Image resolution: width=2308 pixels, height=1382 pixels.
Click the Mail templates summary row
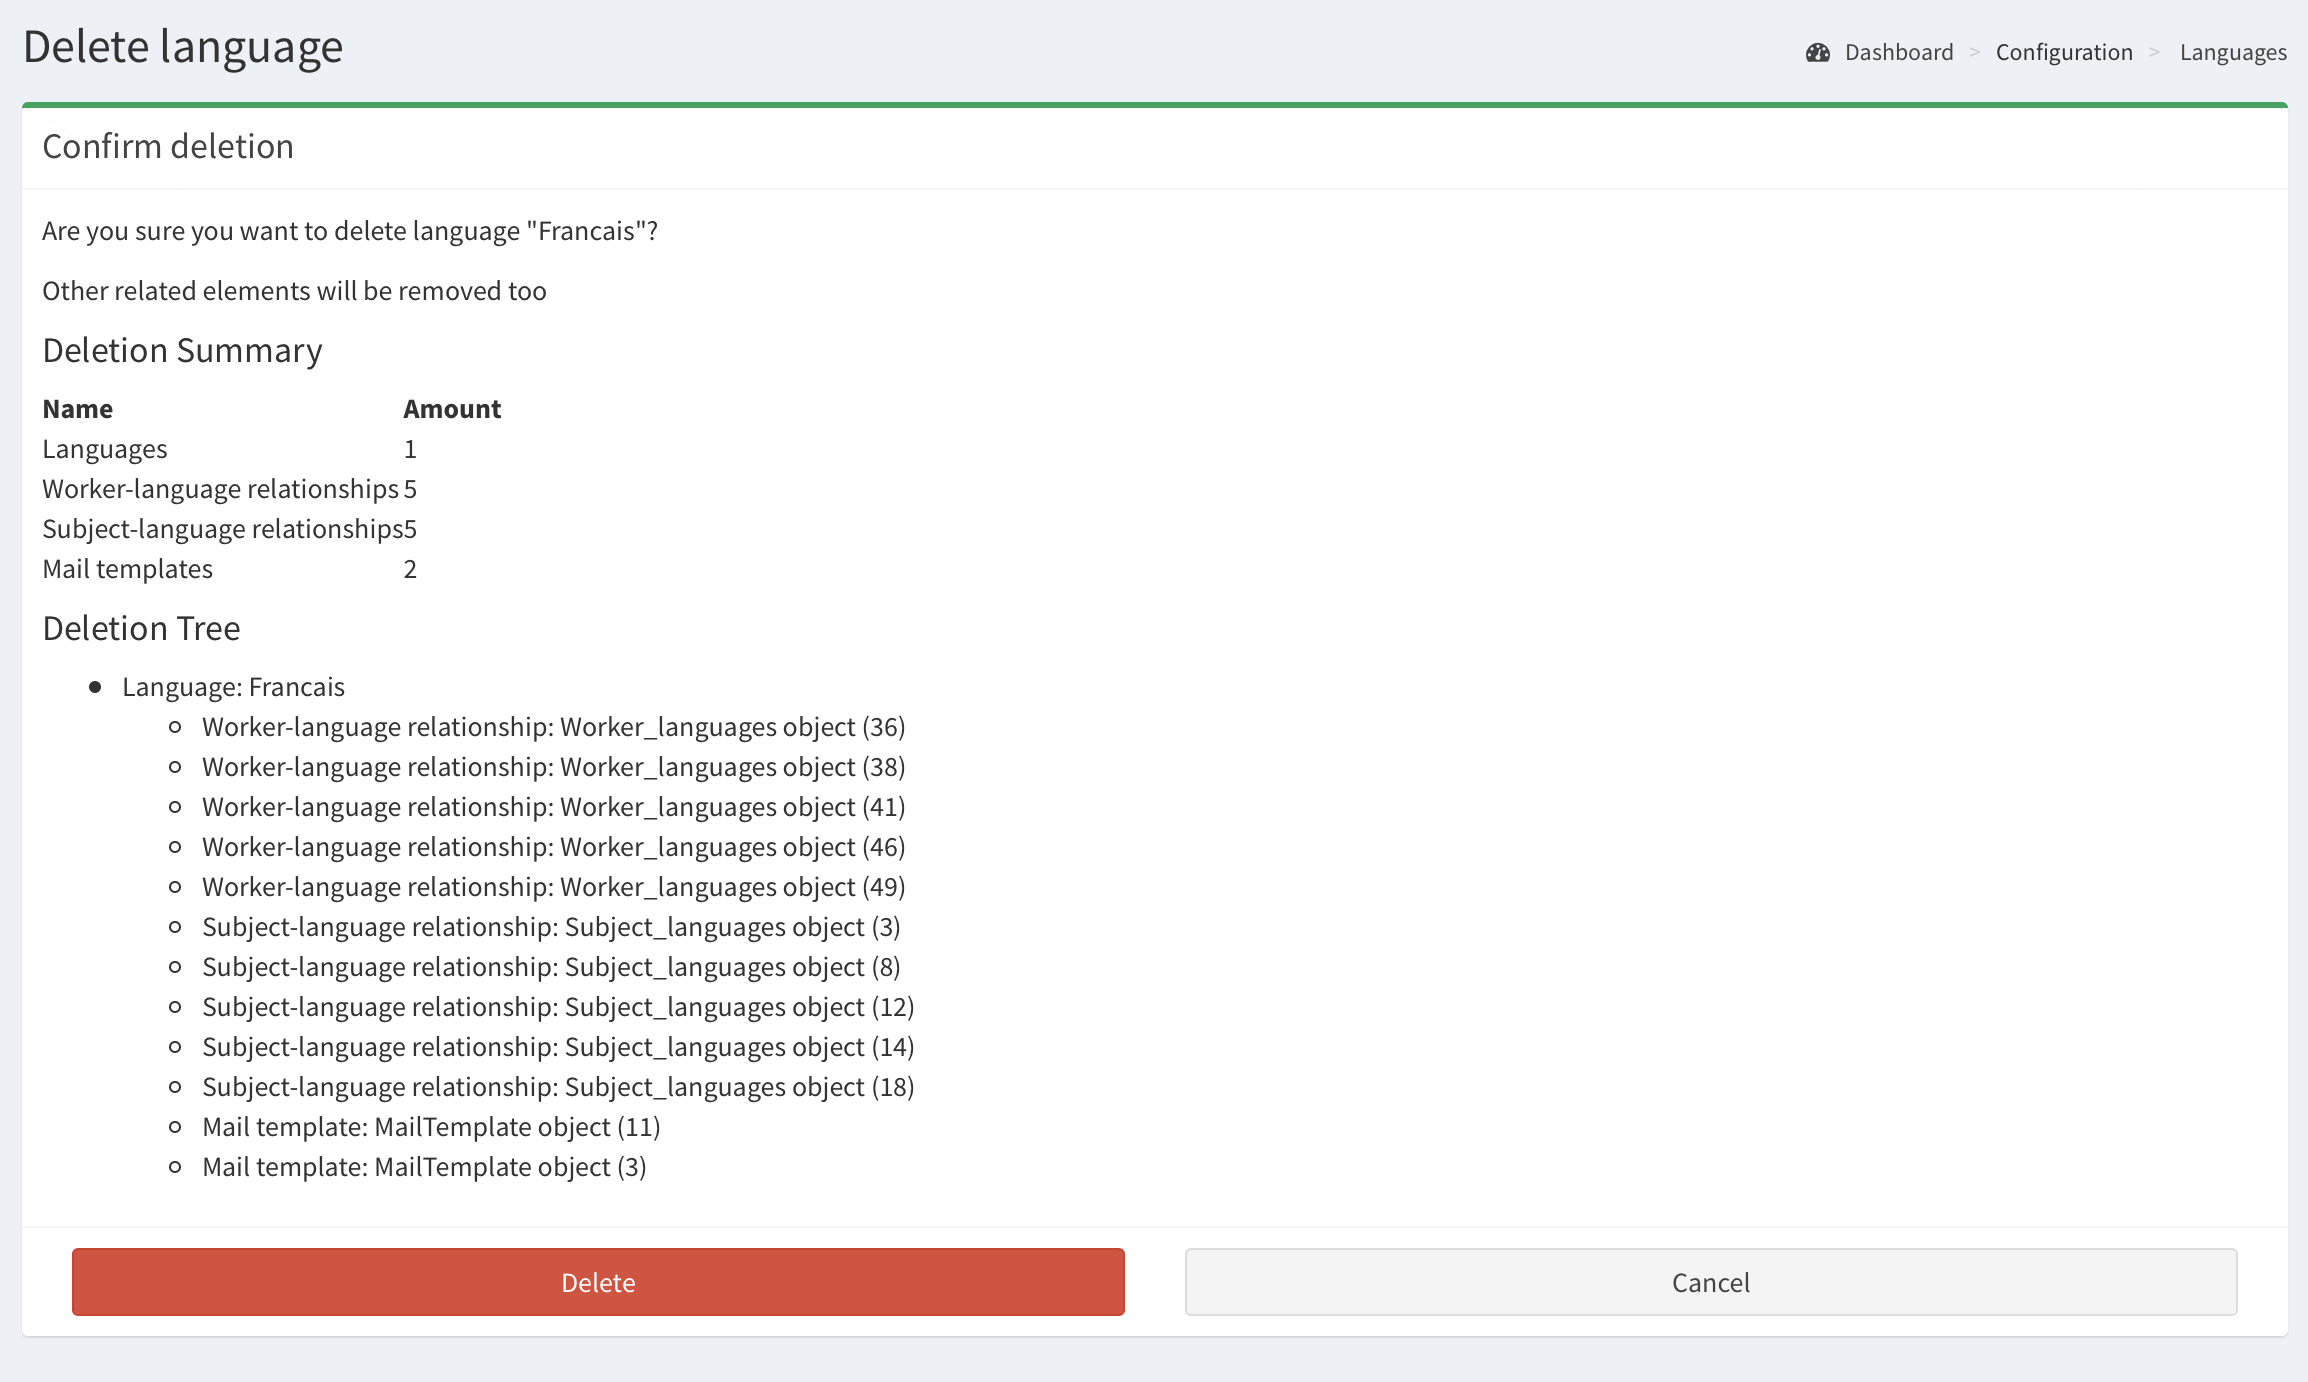click(128, 569)
